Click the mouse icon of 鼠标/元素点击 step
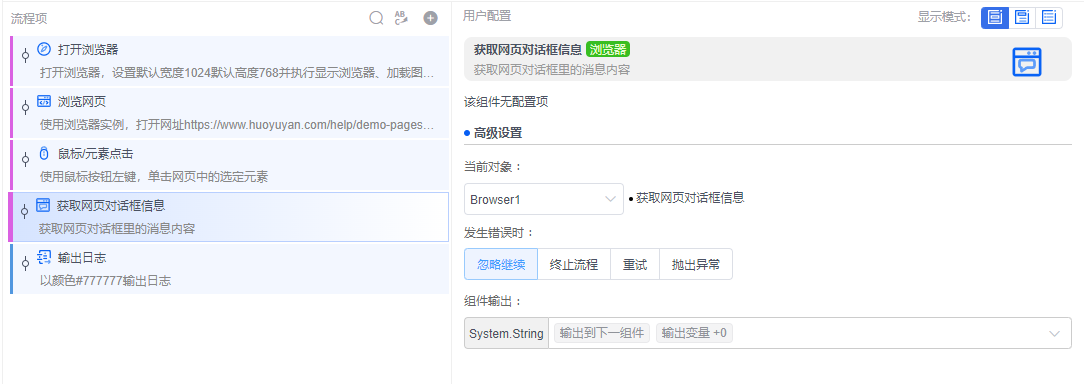Screen dimensions: 1084x384 (x=44, y=154)
